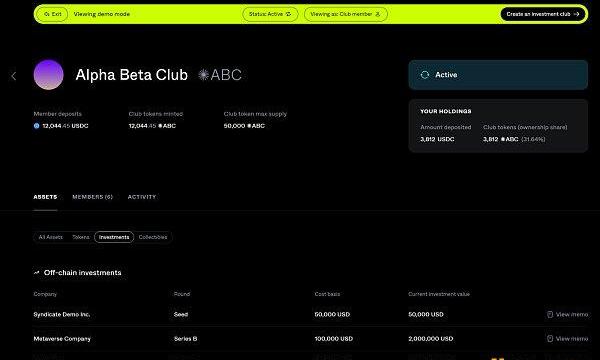Viewport: 600px width, 360px height.
Task: Open the Activity tab
Action: [x=142, y=197]
